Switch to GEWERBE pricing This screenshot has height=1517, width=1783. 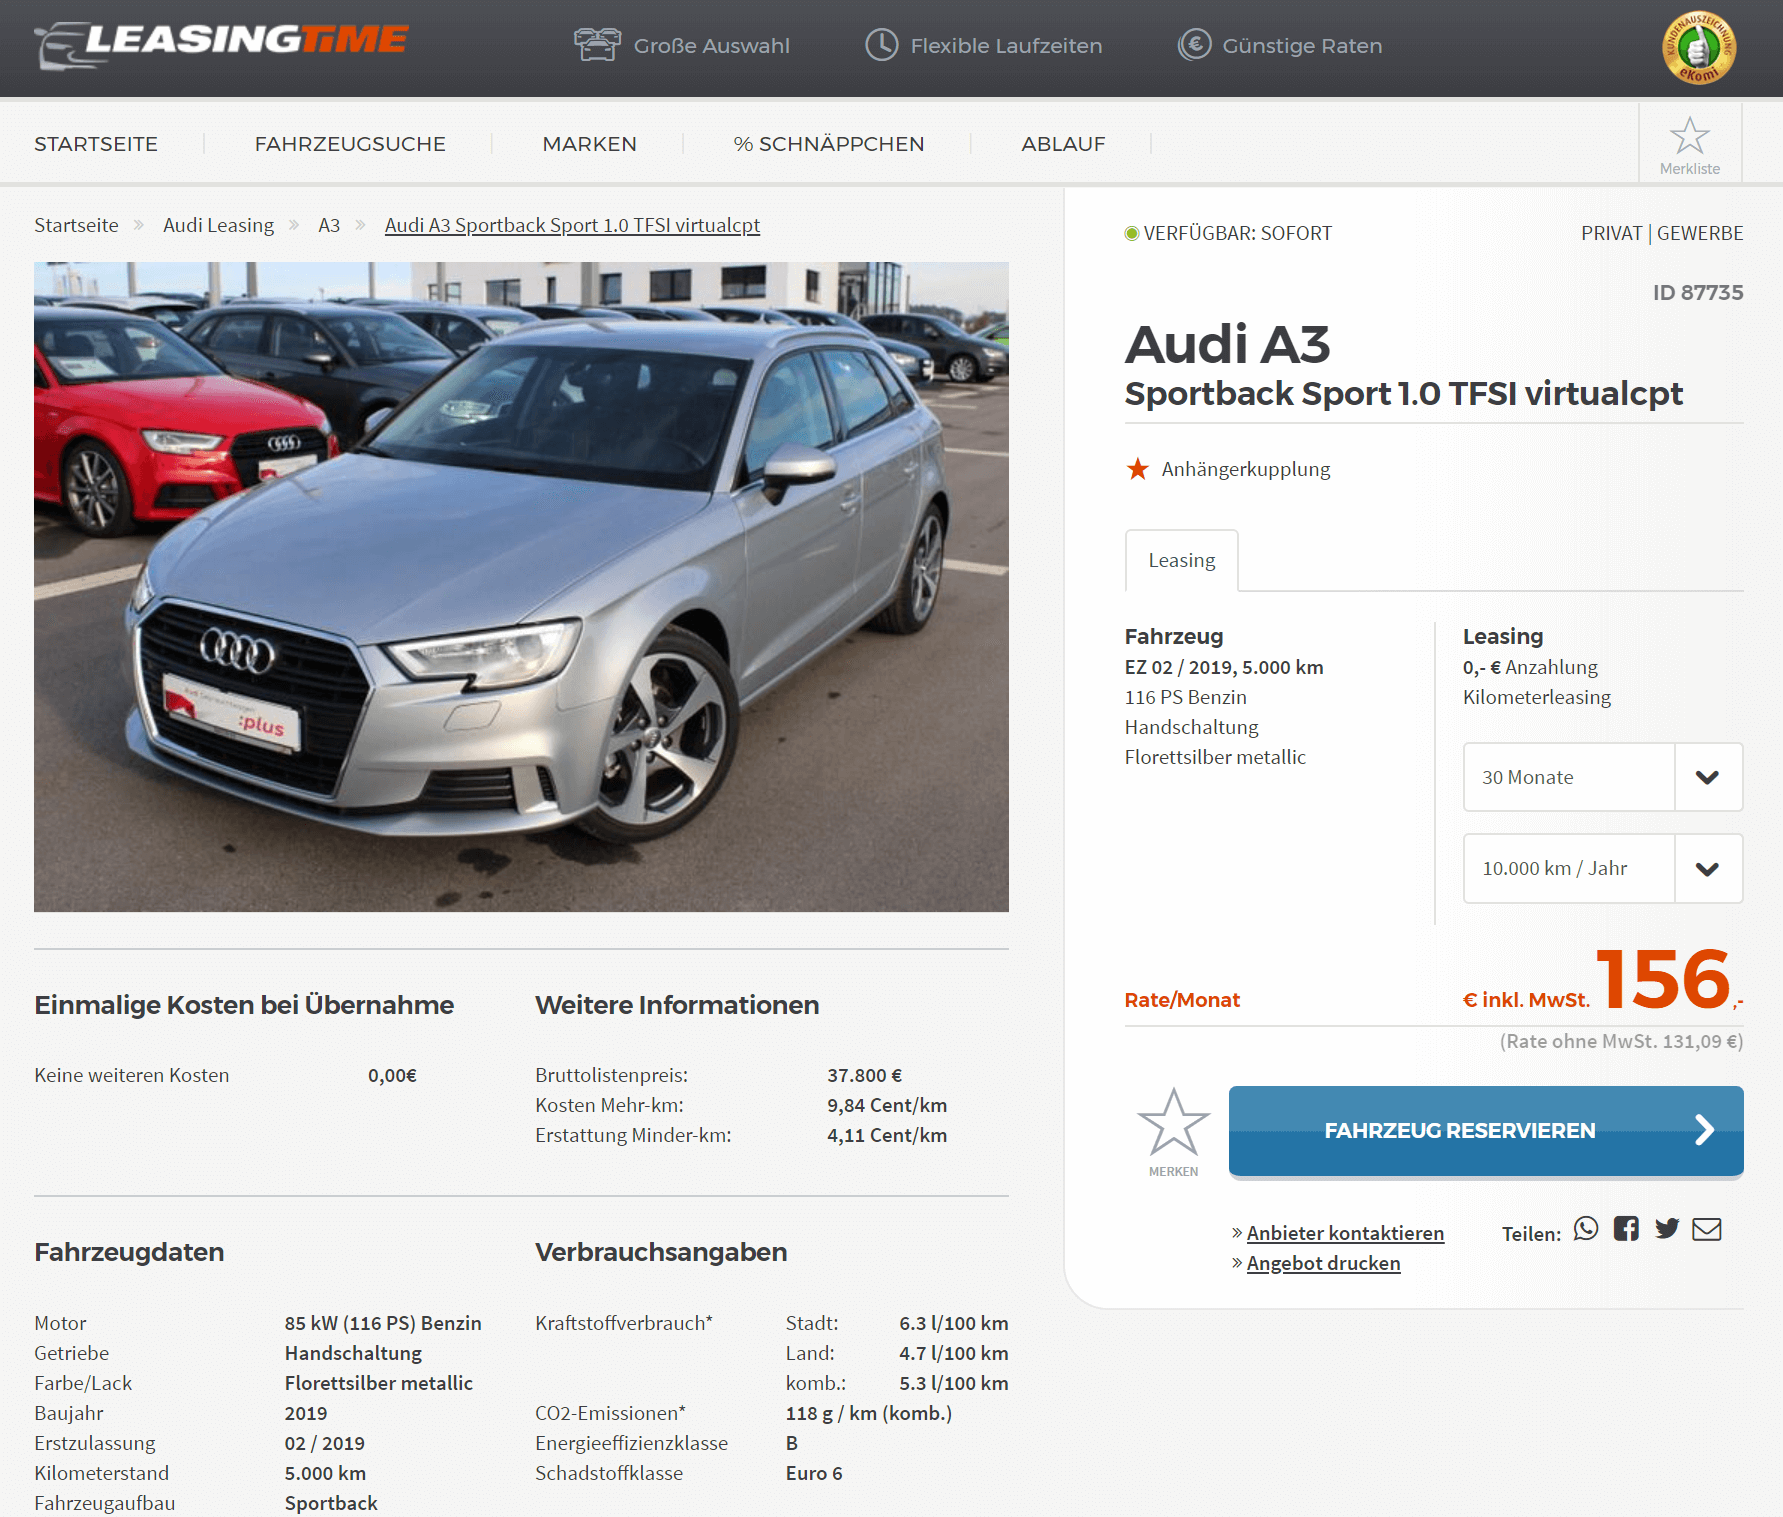1700,233
